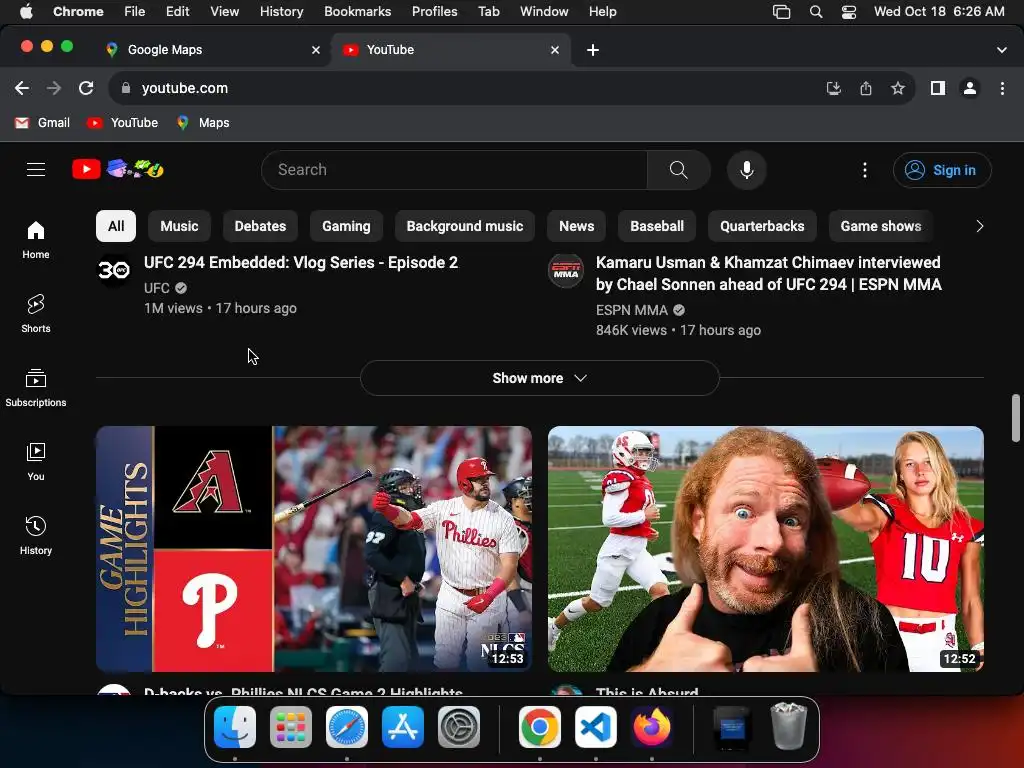
Task: Open Chrome three-dot menu
Action: (1002, 88)
